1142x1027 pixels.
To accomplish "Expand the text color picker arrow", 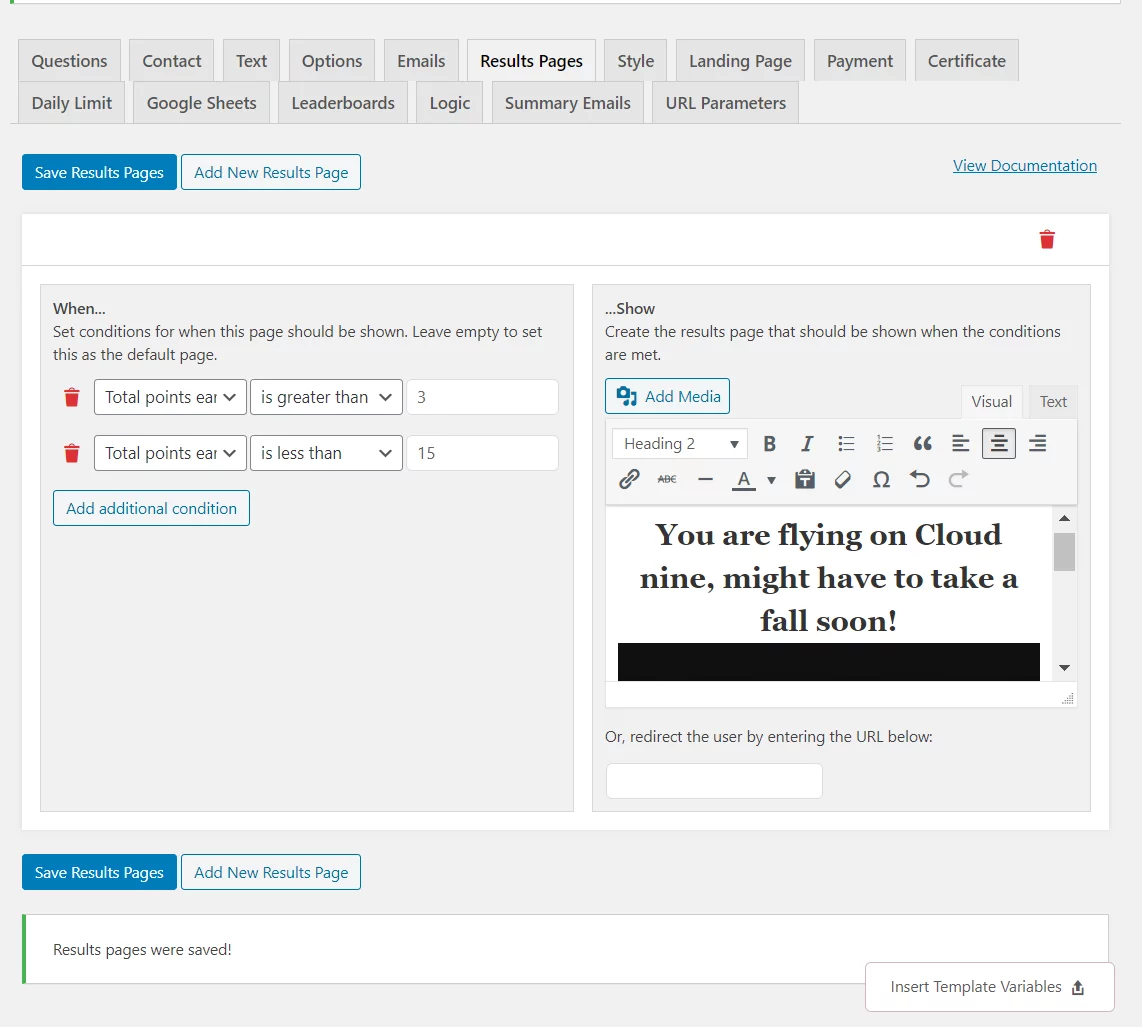I will click(x=770, y=481).
